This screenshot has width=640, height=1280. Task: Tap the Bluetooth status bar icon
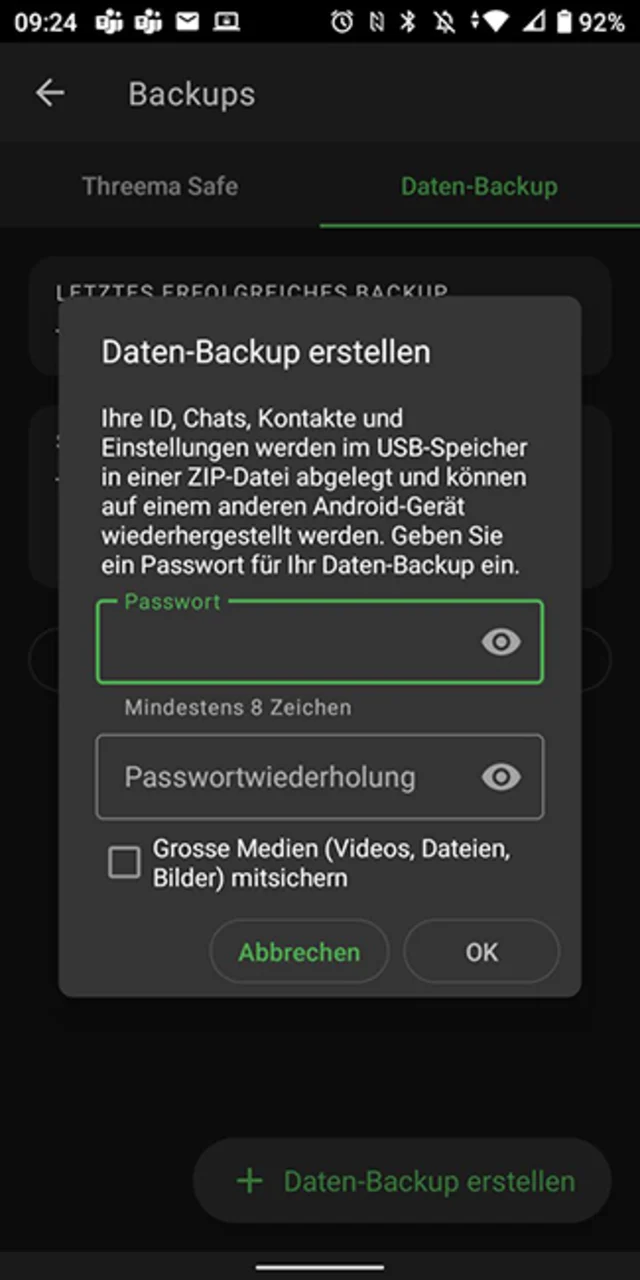tap(407, 22)
